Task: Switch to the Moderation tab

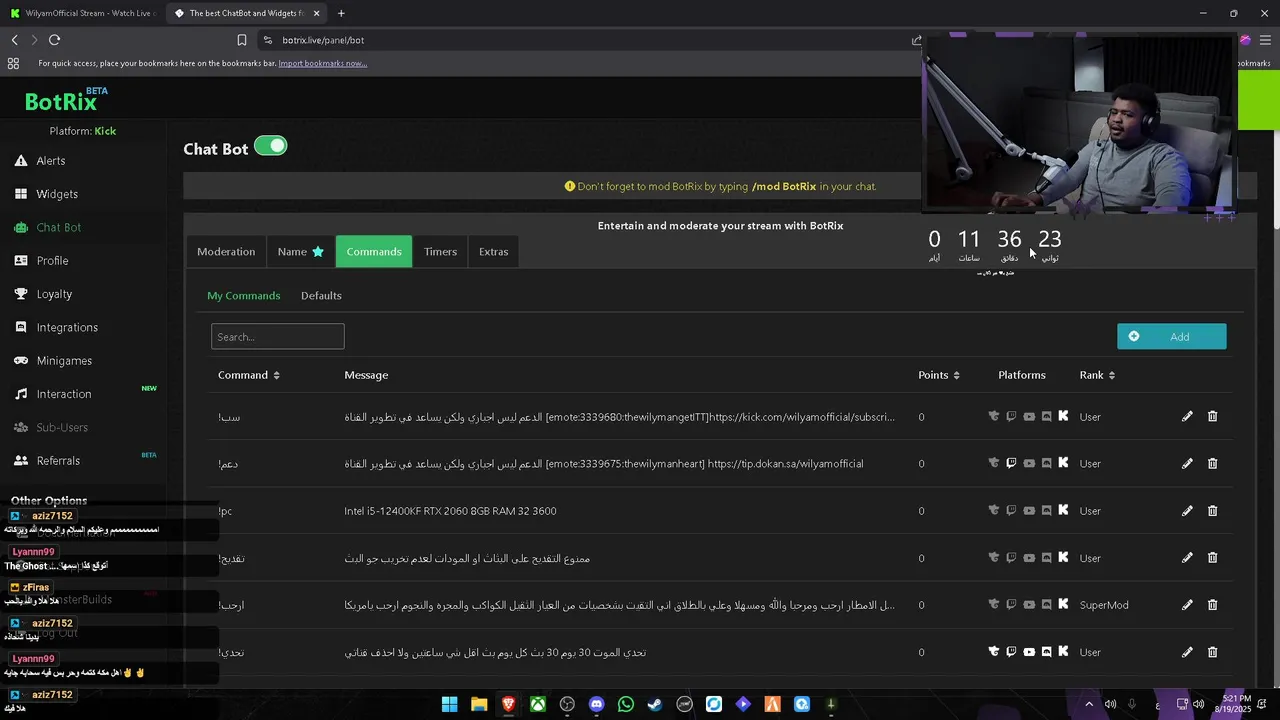Action: 226,252
